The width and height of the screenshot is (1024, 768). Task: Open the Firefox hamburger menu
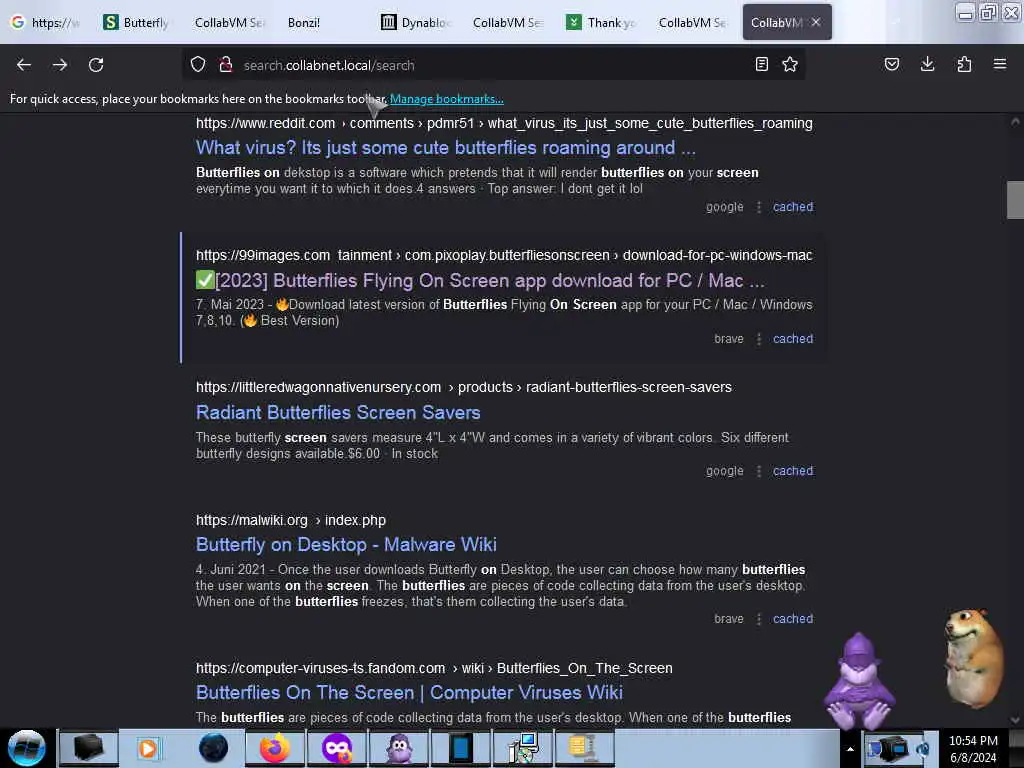click(x=1000, y=64)
